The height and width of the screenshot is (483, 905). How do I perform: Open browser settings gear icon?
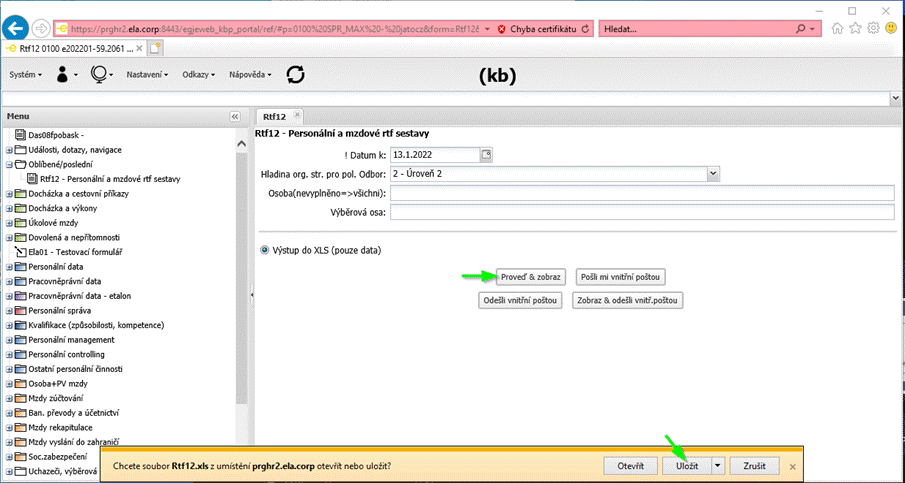pos(872,29)
